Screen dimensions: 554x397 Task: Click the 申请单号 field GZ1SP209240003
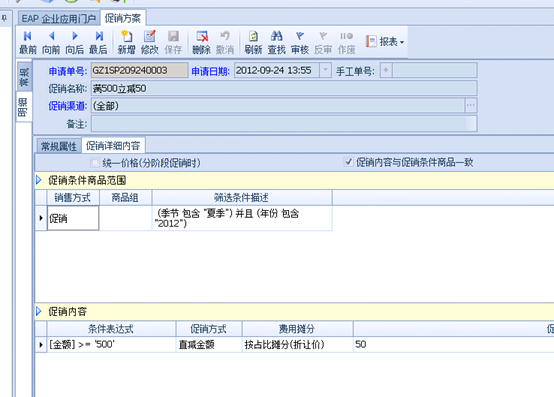(x=140, y=70)
